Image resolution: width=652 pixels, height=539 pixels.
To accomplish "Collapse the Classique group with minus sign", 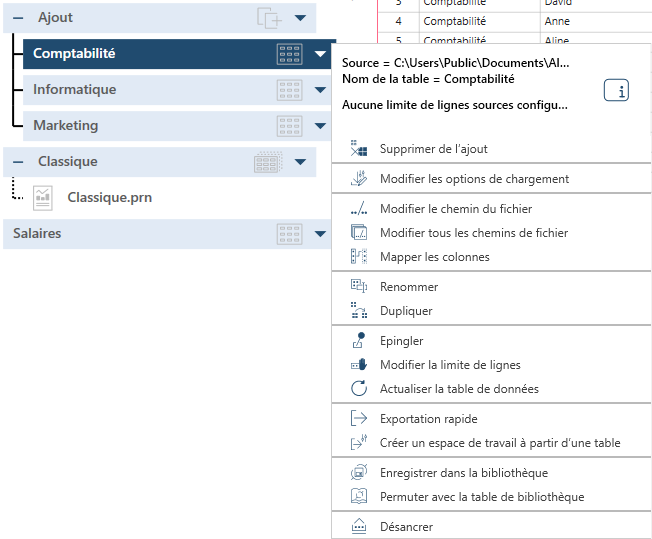I will 18,162.
